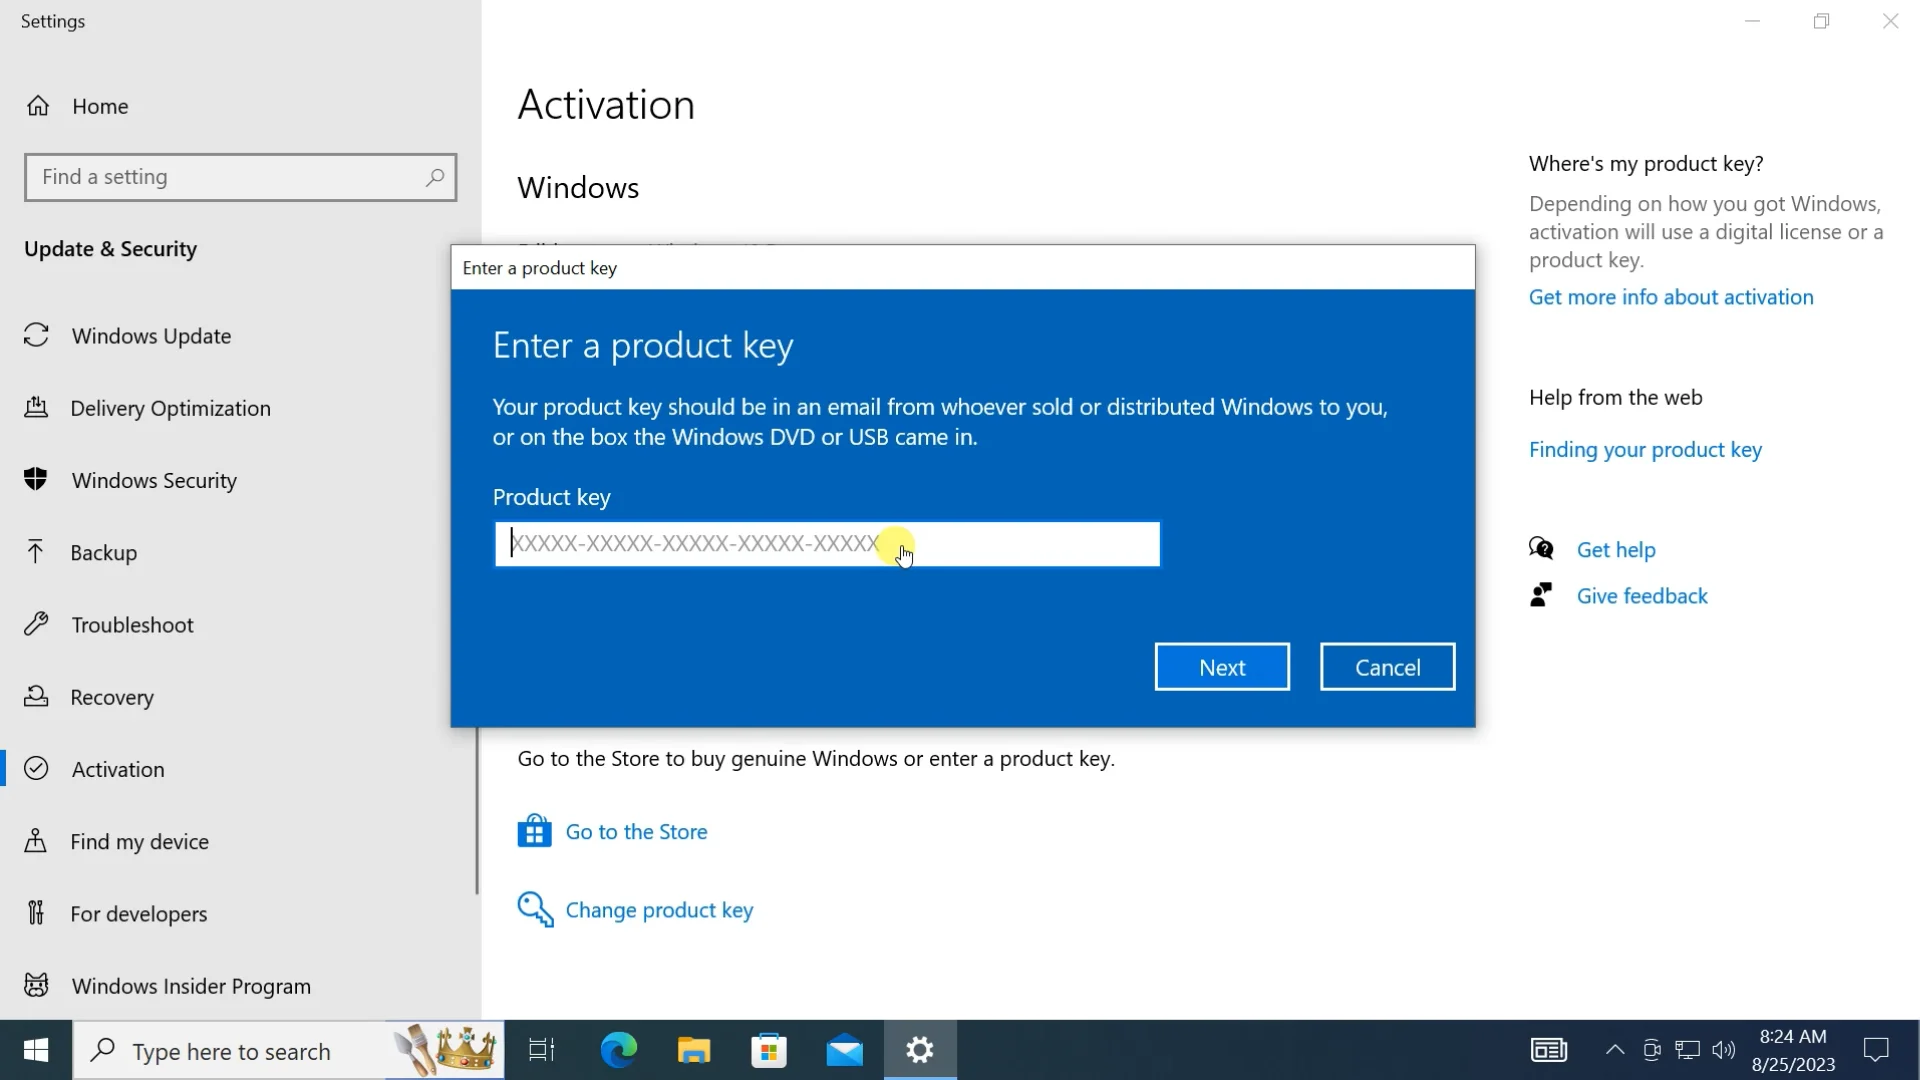Open Recovery settings
1920x1080 pixels.
pyautogui.click(x=112, y=697)
